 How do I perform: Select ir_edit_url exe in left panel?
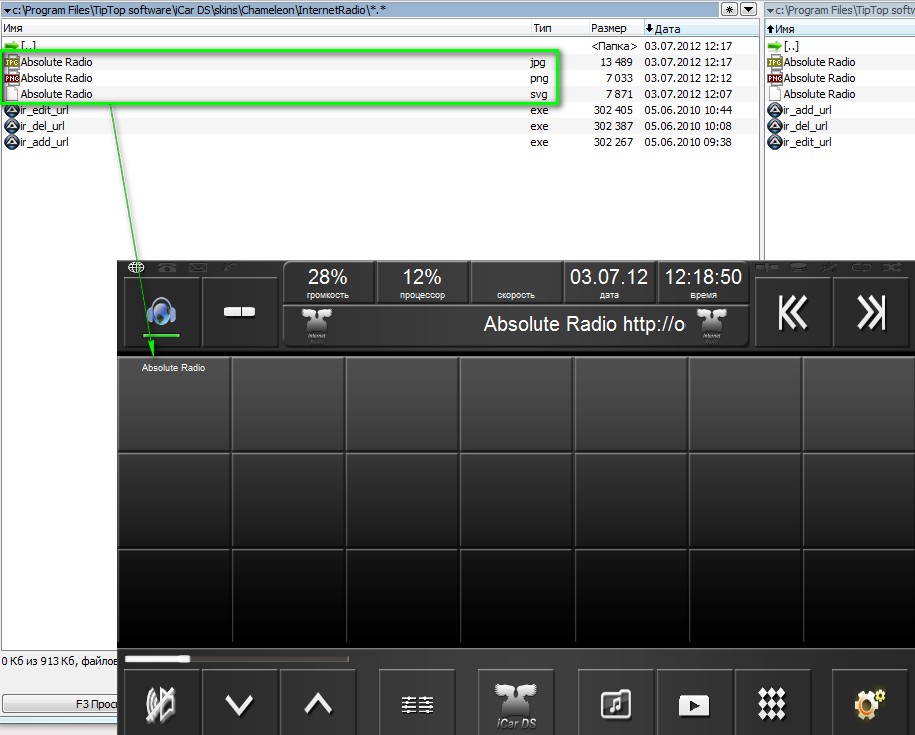click(379, 110)
